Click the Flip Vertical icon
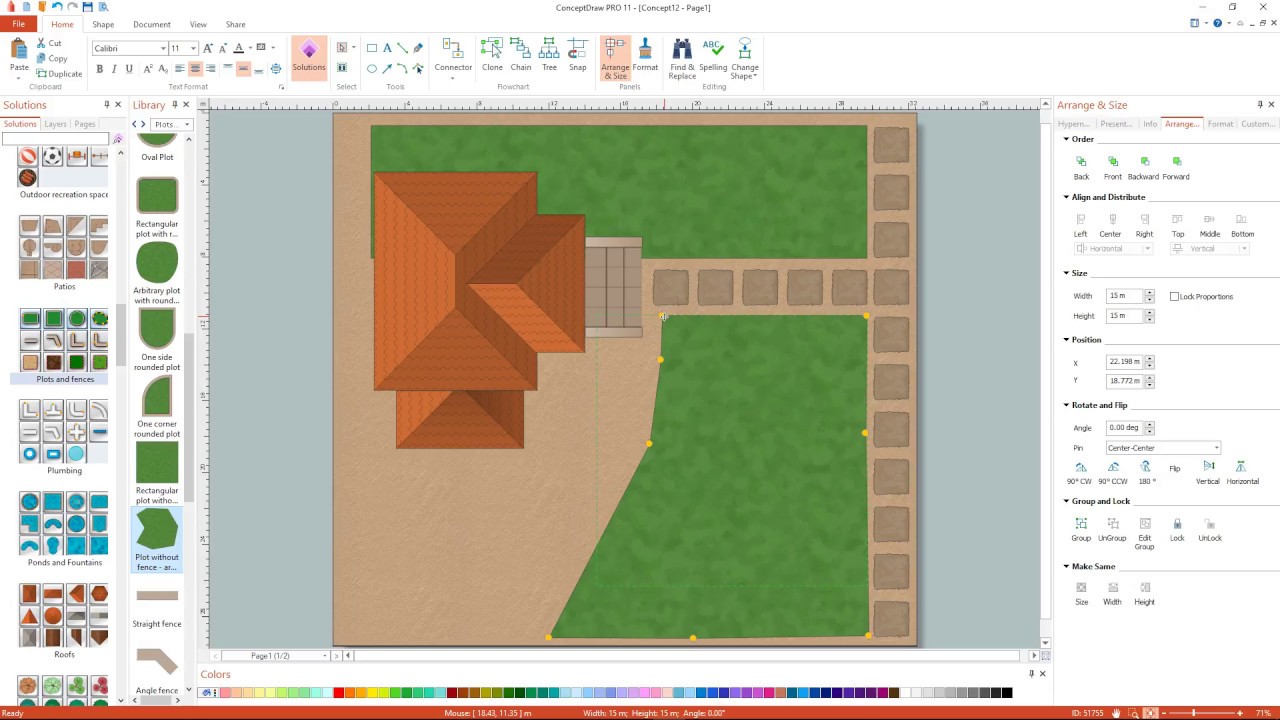The width and height of the screenshot is (1280, 720). click(1208, 468)
